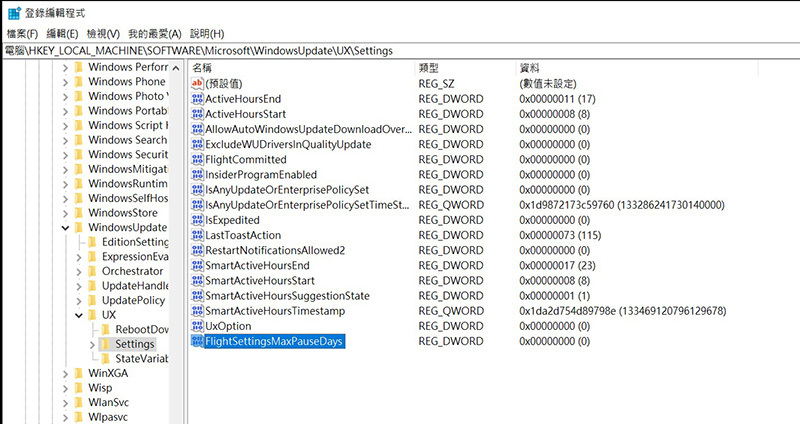
Task: Click the 0x00000073 (115) data cell
Action: click(x=560, y=235)
